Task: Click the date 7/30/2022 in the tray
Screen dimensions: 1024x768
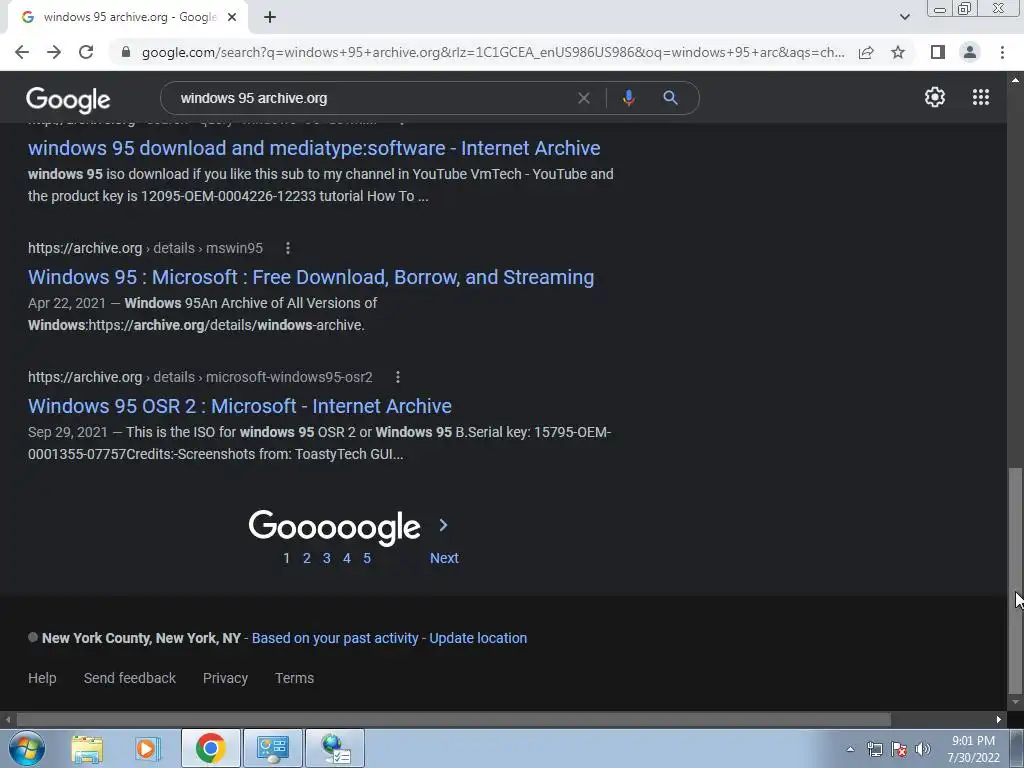Action: point(973,758)
